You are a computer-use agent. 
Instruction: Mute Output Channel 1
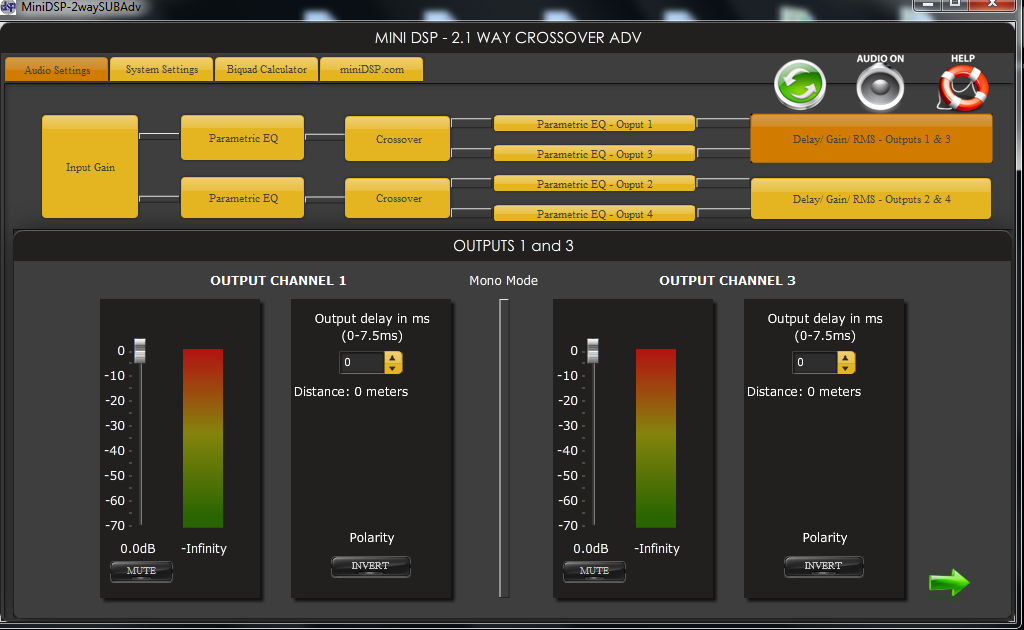pos(141,571)
